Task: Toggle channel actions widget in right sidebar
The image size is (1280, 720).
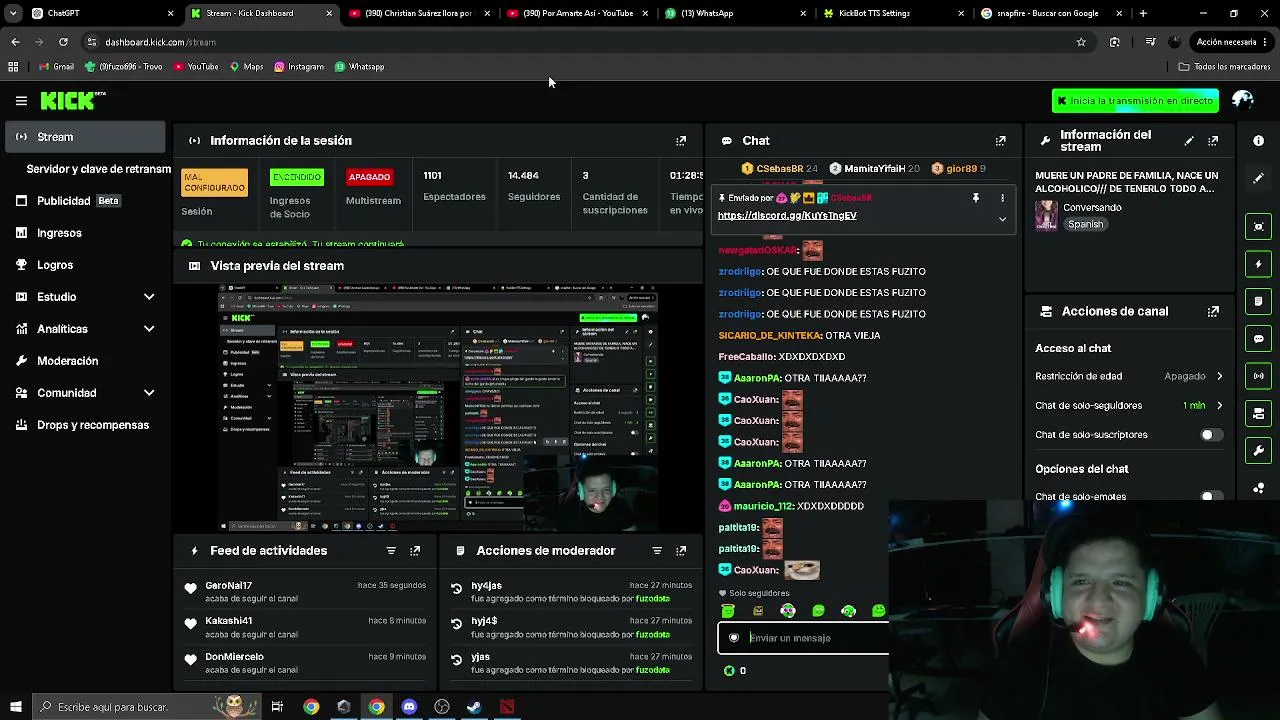Action: pyautogui.click(x=1259, y=413)
